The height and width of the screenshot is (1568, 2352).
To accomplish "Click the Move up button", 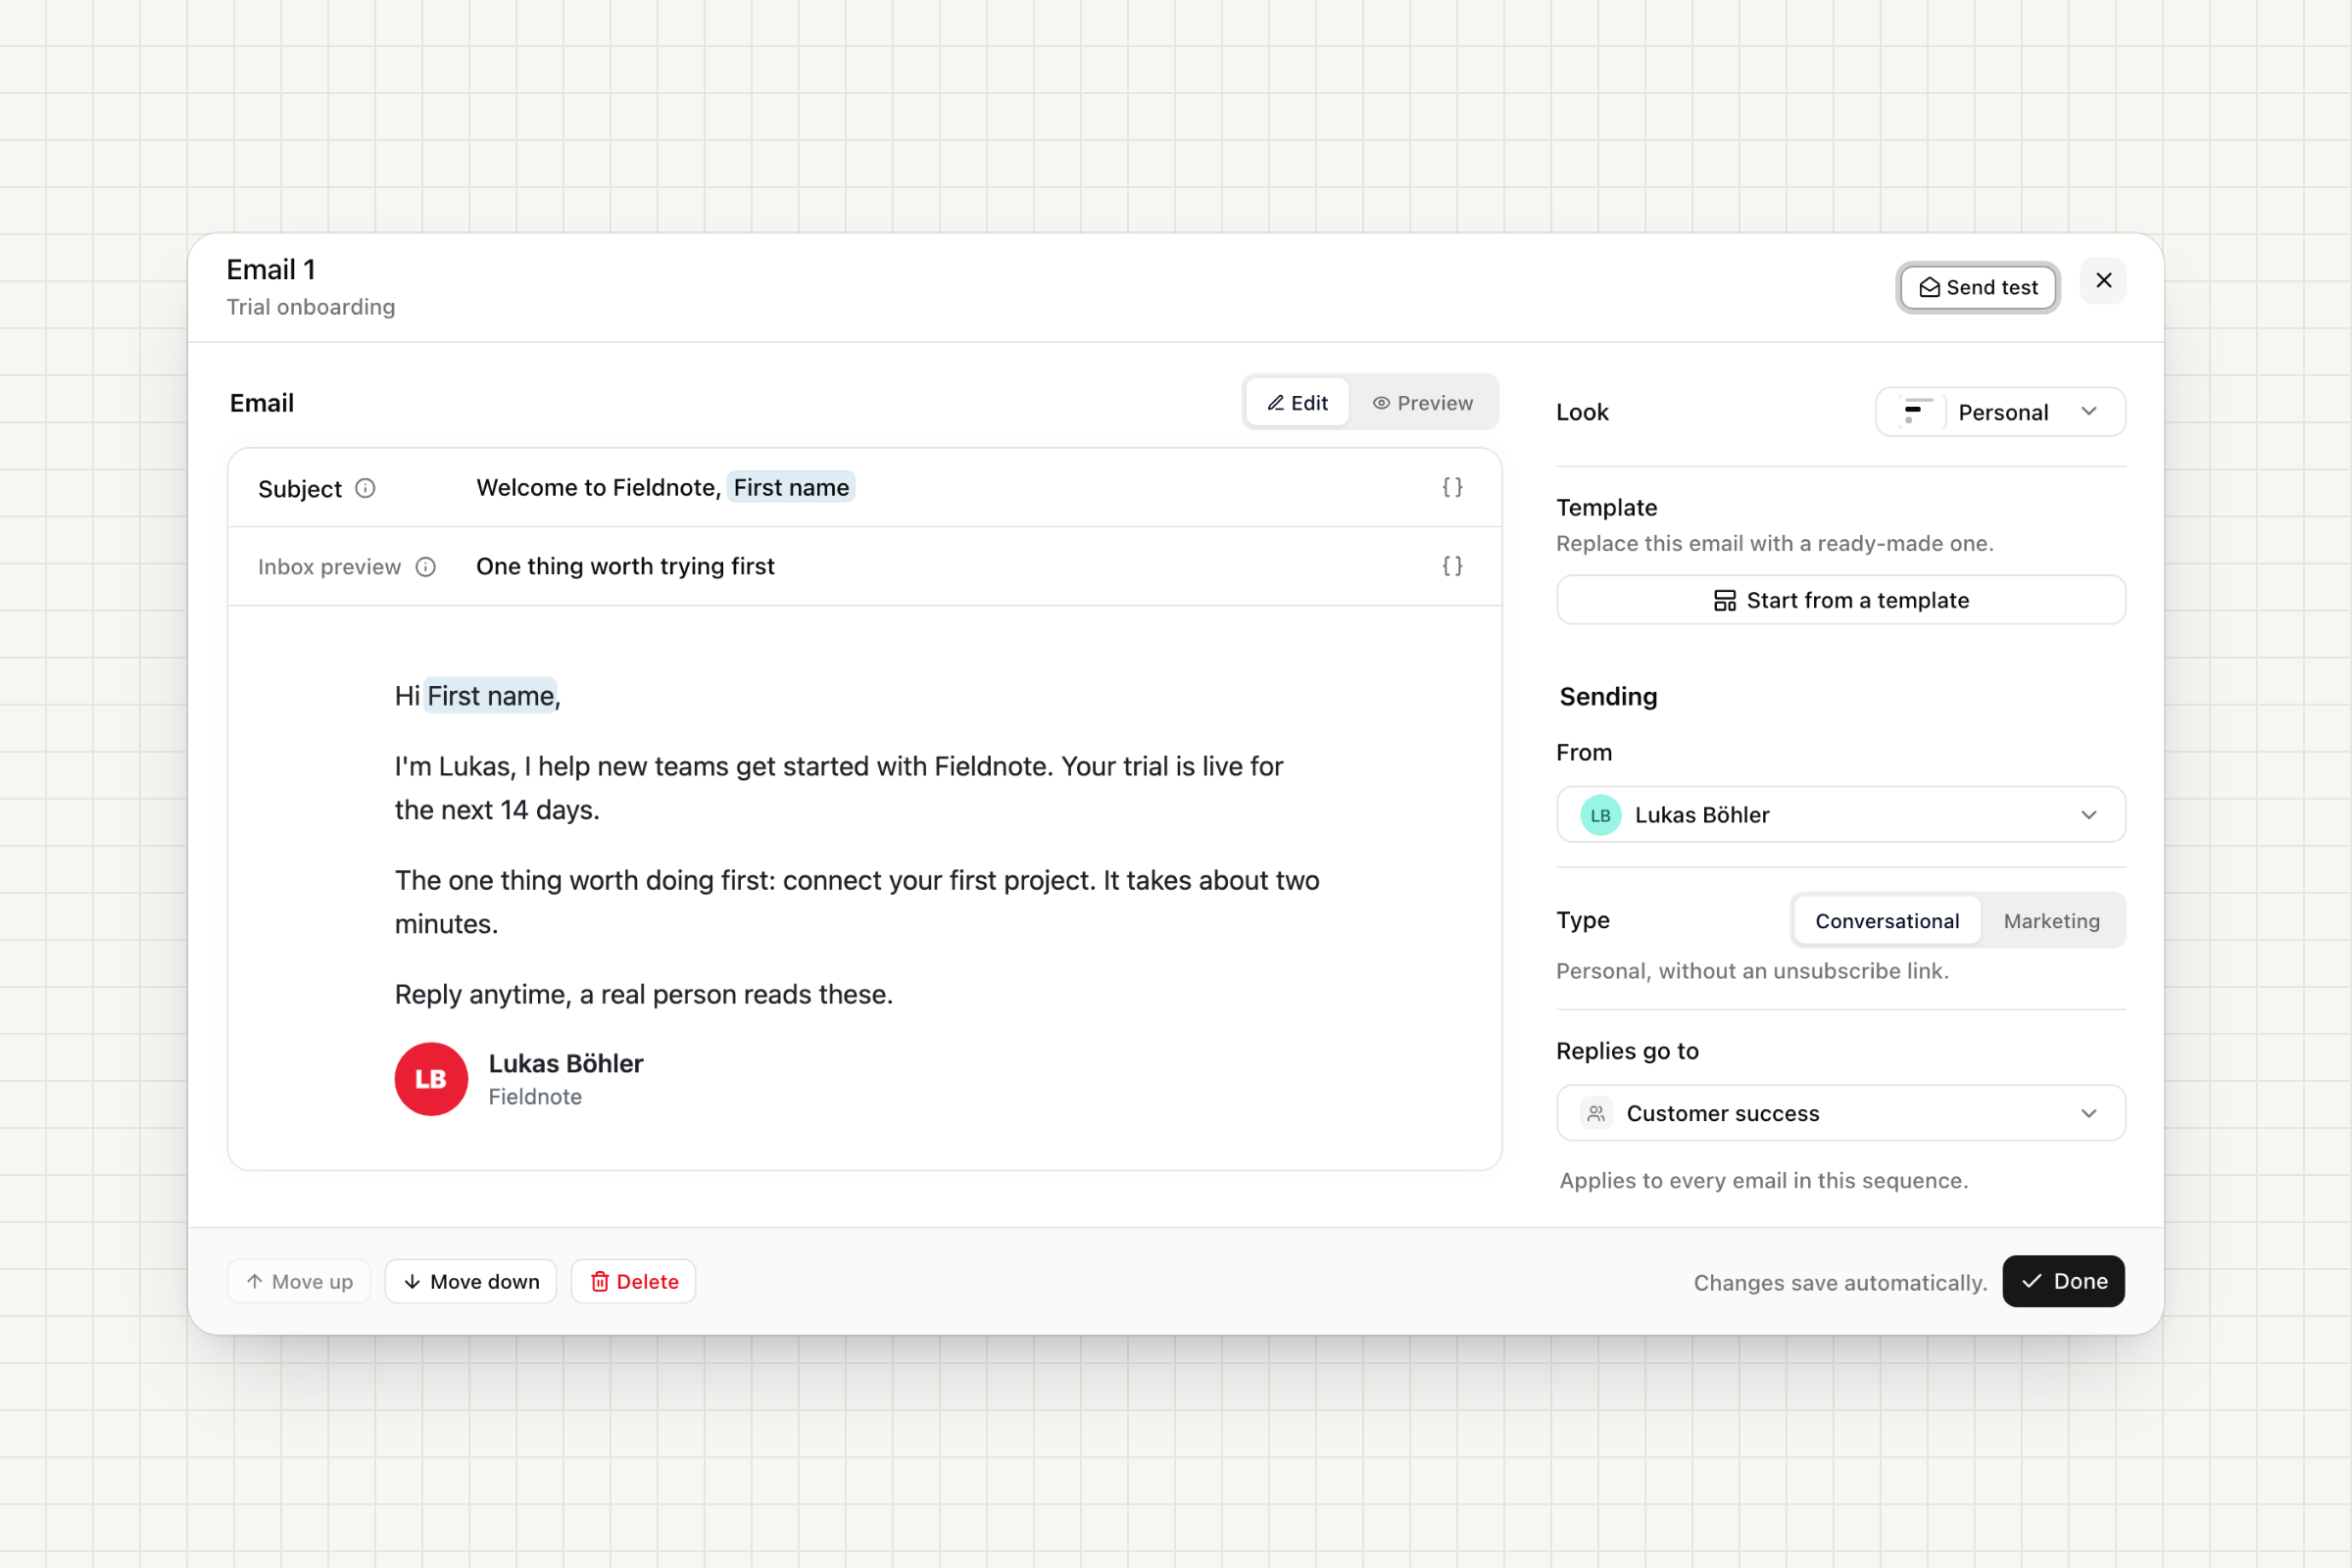I will coord(299,1281).
